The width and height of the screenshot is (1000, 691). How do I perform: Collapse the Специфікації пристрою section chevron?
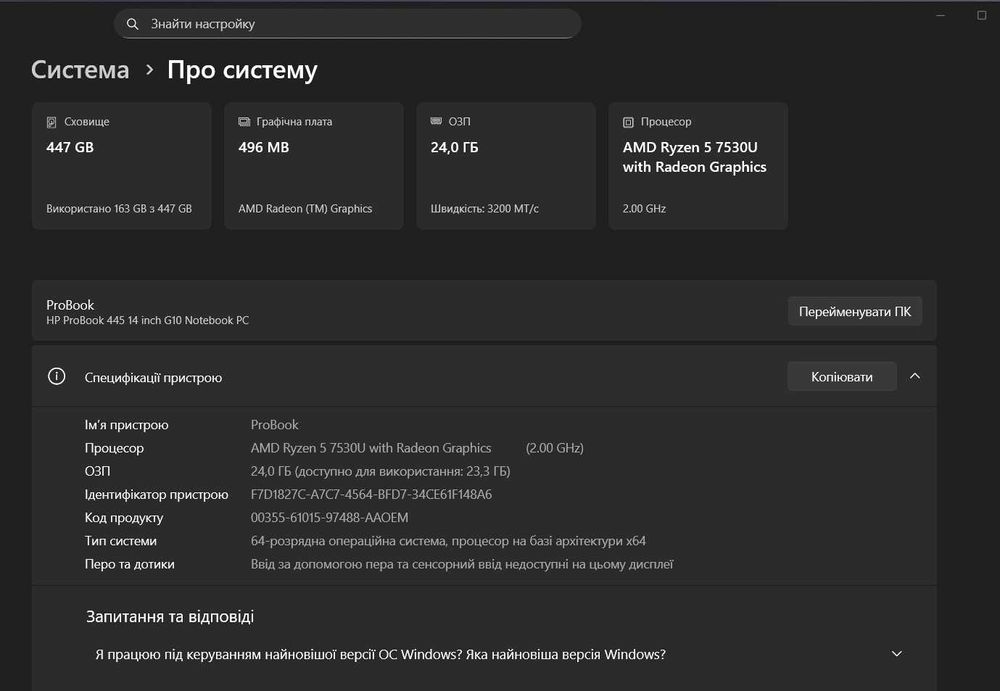pyautogui.click(x=915, y=376)
